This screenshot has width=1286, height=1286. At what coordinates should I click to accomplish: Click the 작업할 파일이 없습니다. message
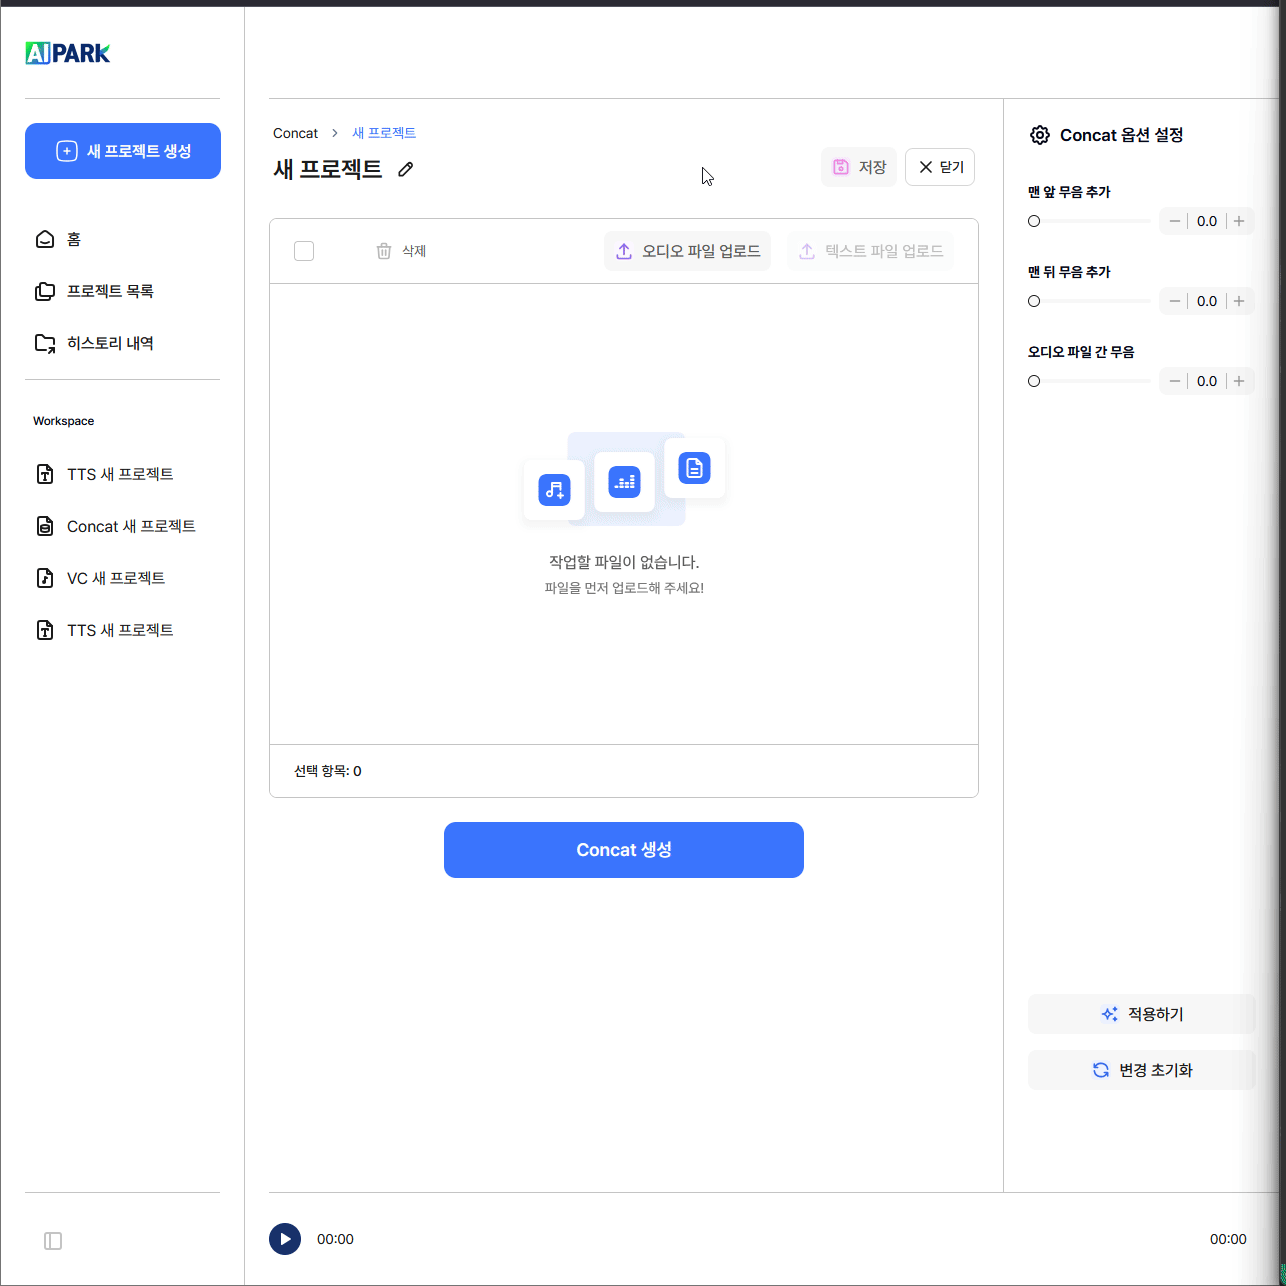coord(624,562)
